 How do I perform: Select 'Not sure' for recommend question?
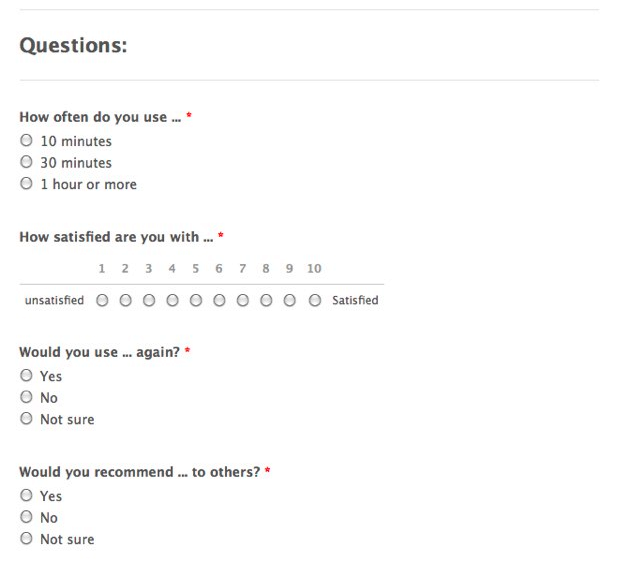(26, 539)
